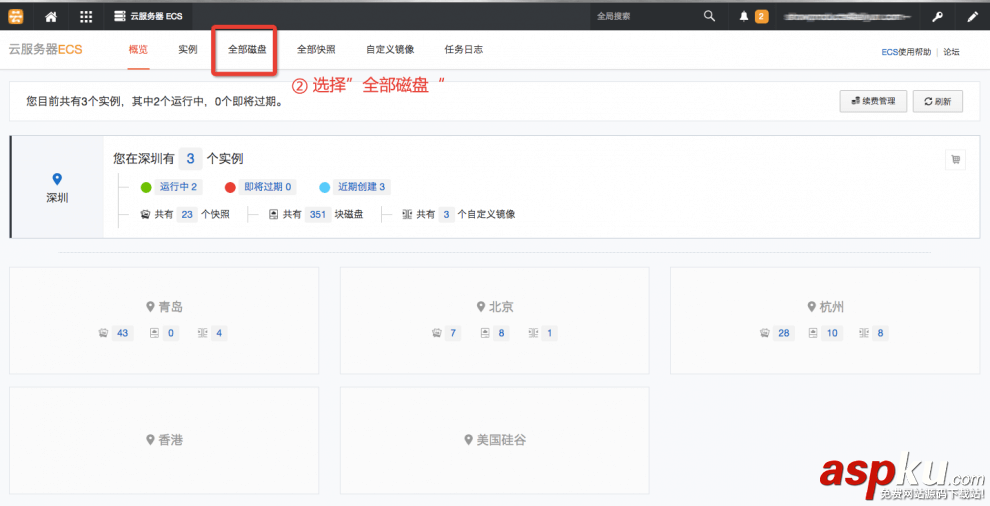Open the 任务日志 tab
Image resolution: width=990 pixels, height=506 pixels.
(x=463, y=49)
